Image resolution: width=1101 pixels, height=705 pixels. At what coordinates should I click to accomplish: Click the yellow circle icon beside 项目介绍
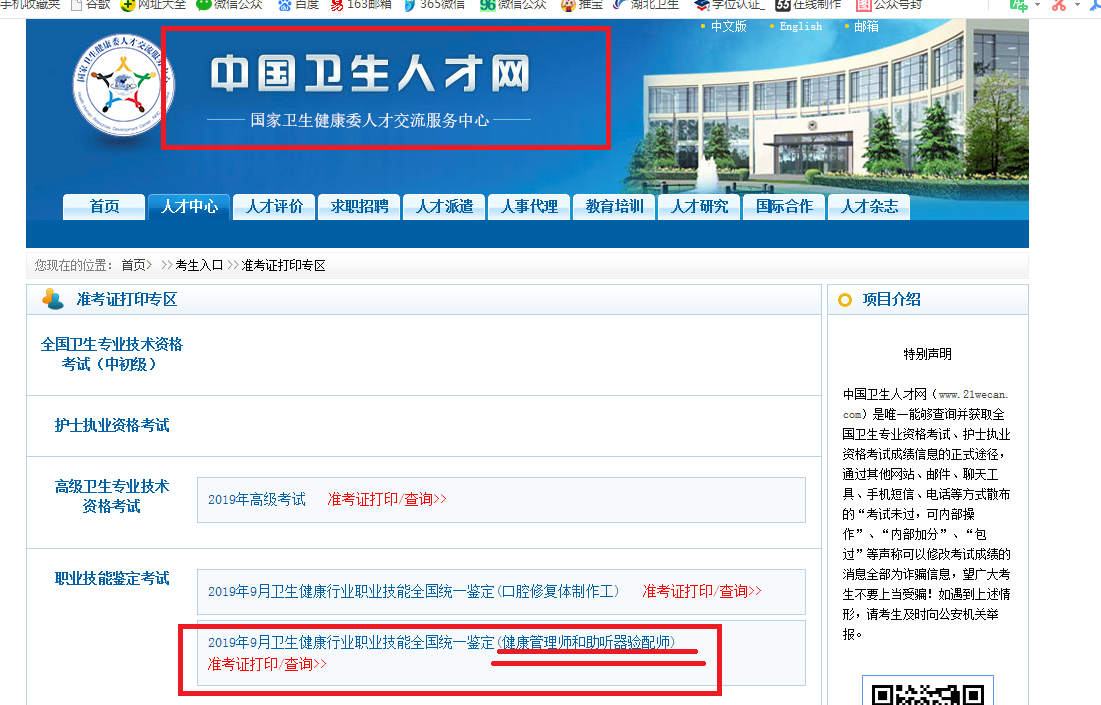point(845,300)
